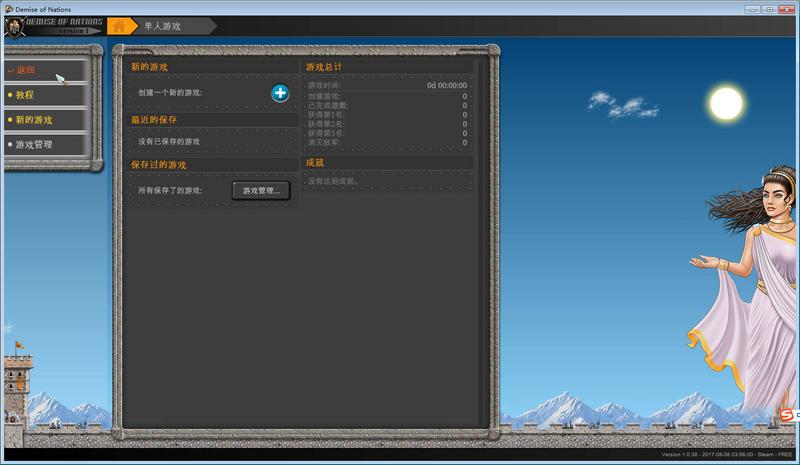Click the orange home icon in breadcrumb
Screen dimensions: 800x465
(x=122, y=26)
